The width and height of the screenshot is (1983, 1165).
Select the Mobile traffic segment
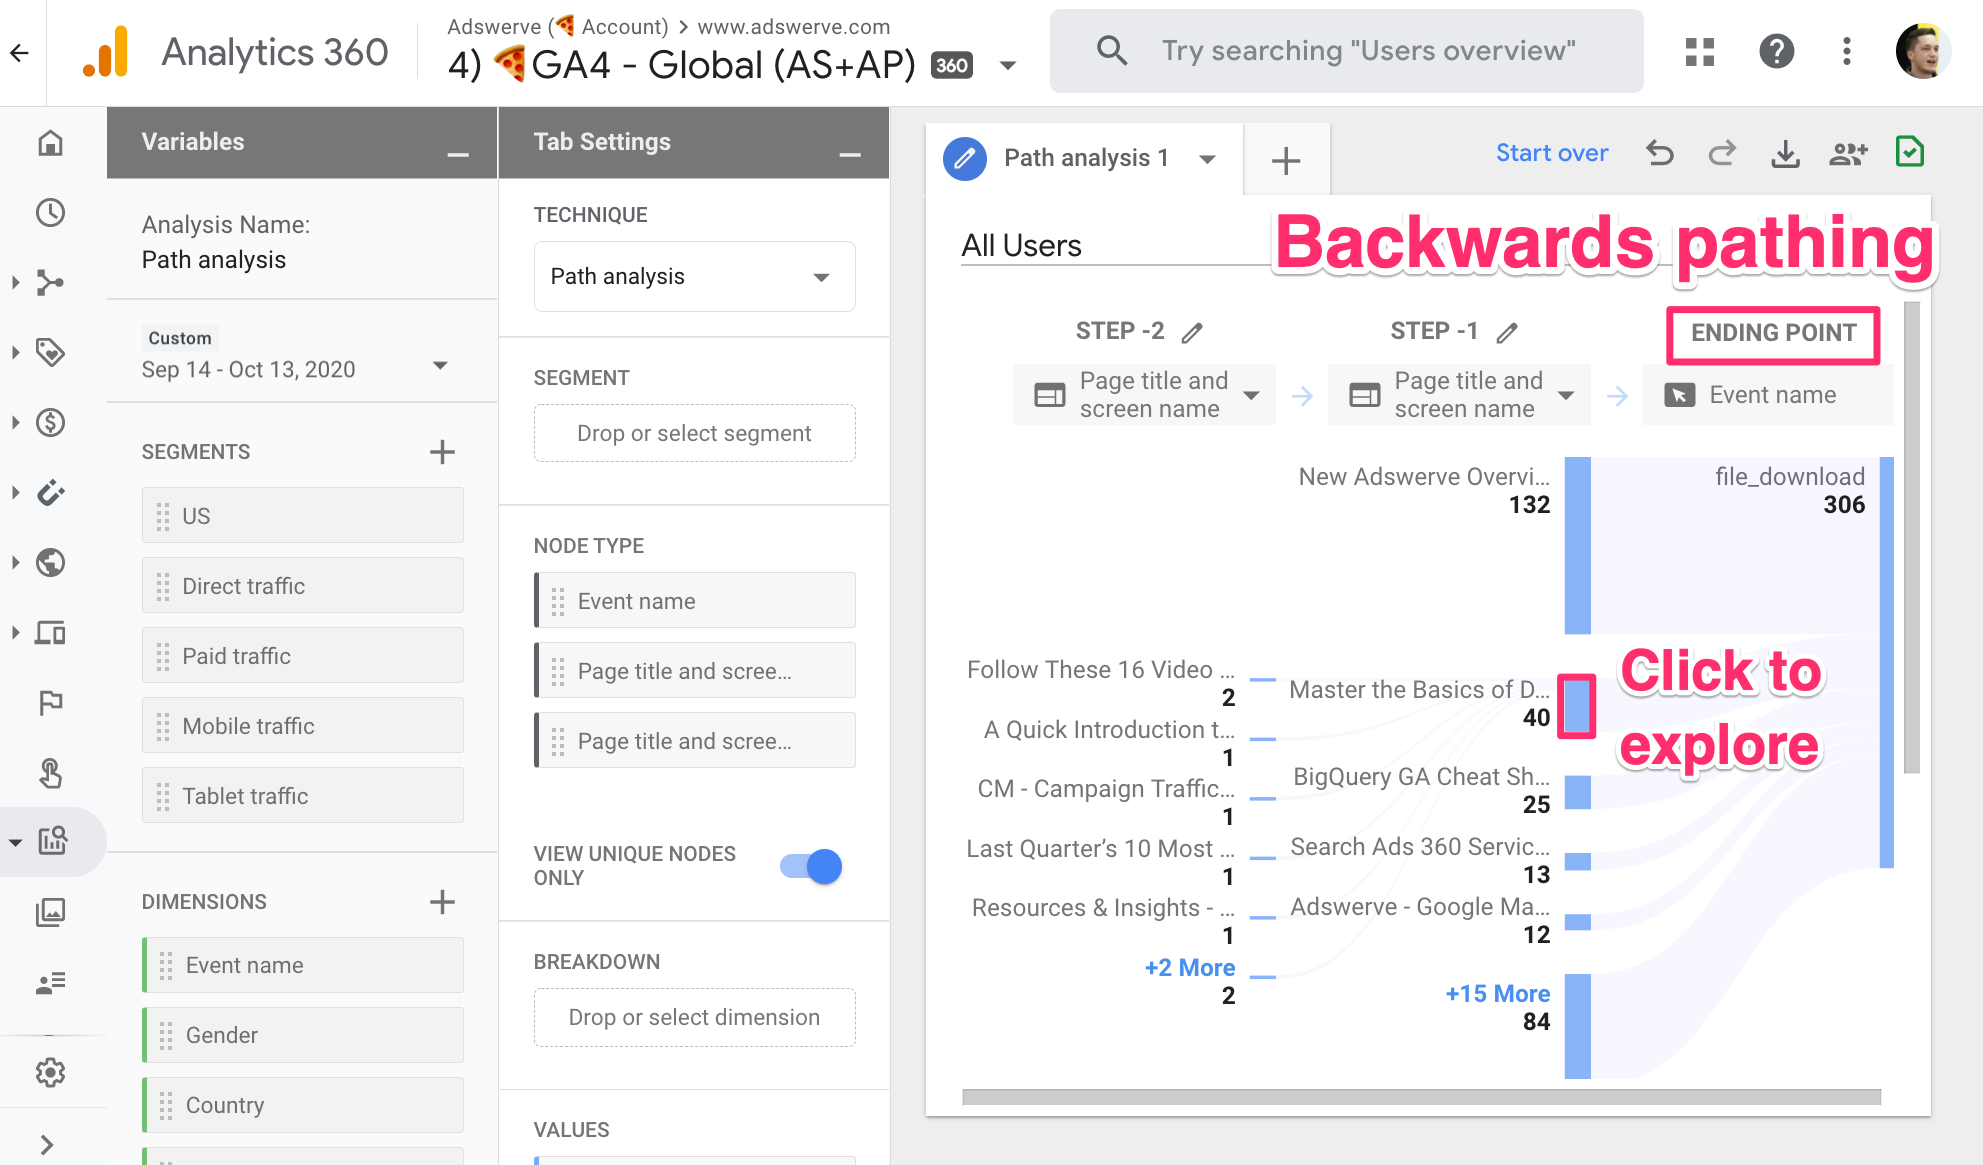point(302,726)
